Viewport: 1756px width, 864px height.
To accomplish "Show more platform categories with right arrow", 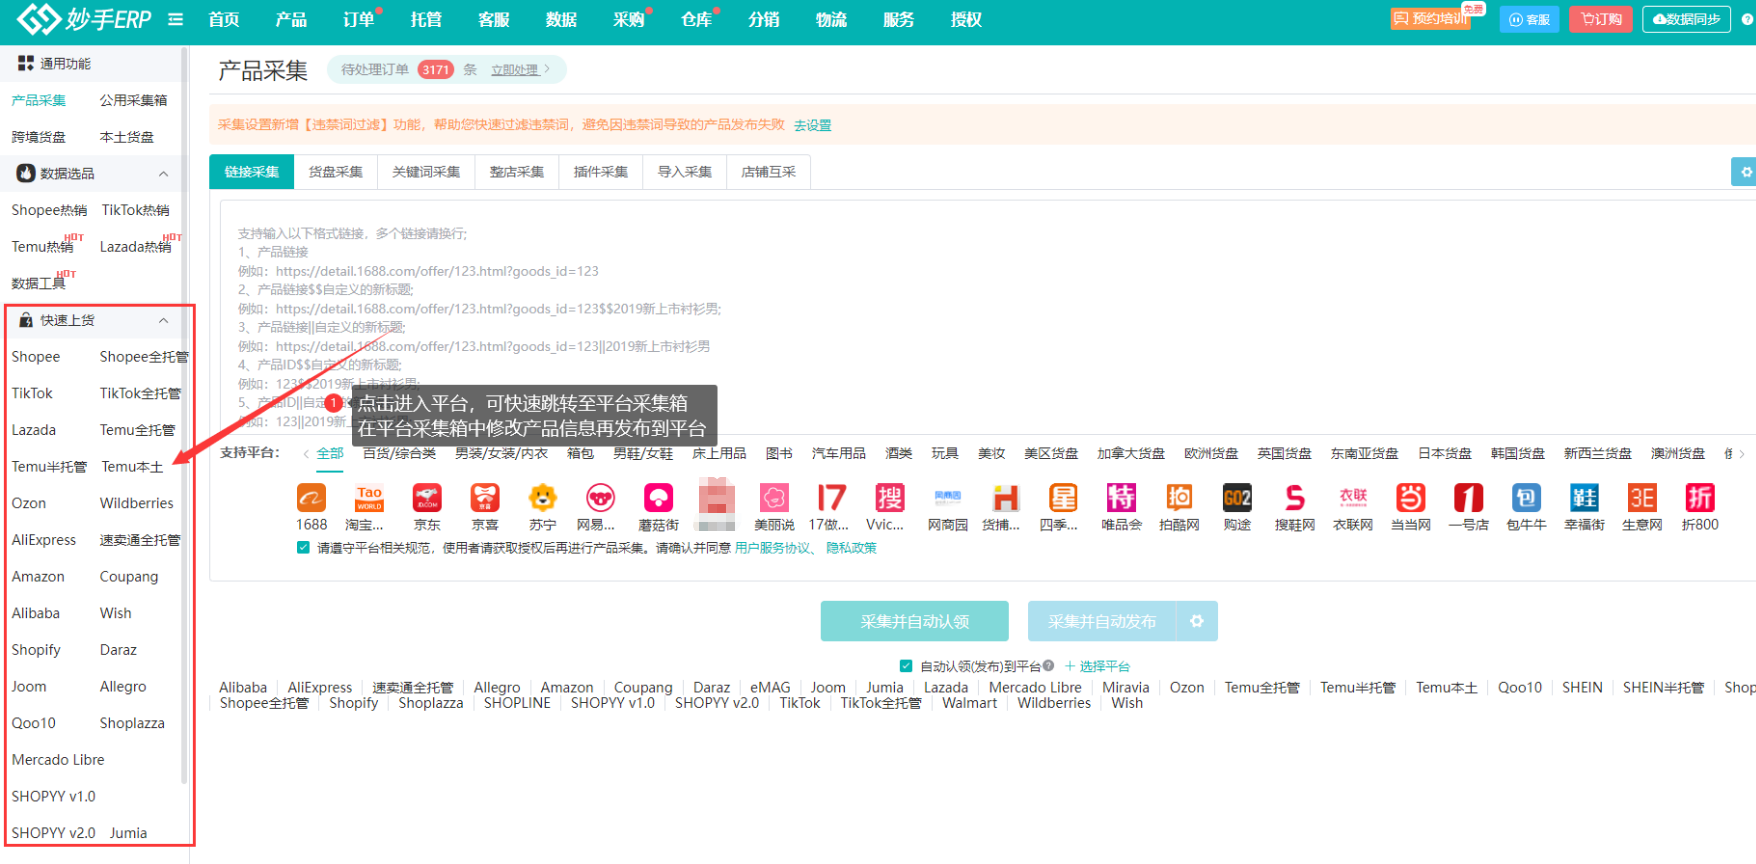I will (x=1742, y=454).
